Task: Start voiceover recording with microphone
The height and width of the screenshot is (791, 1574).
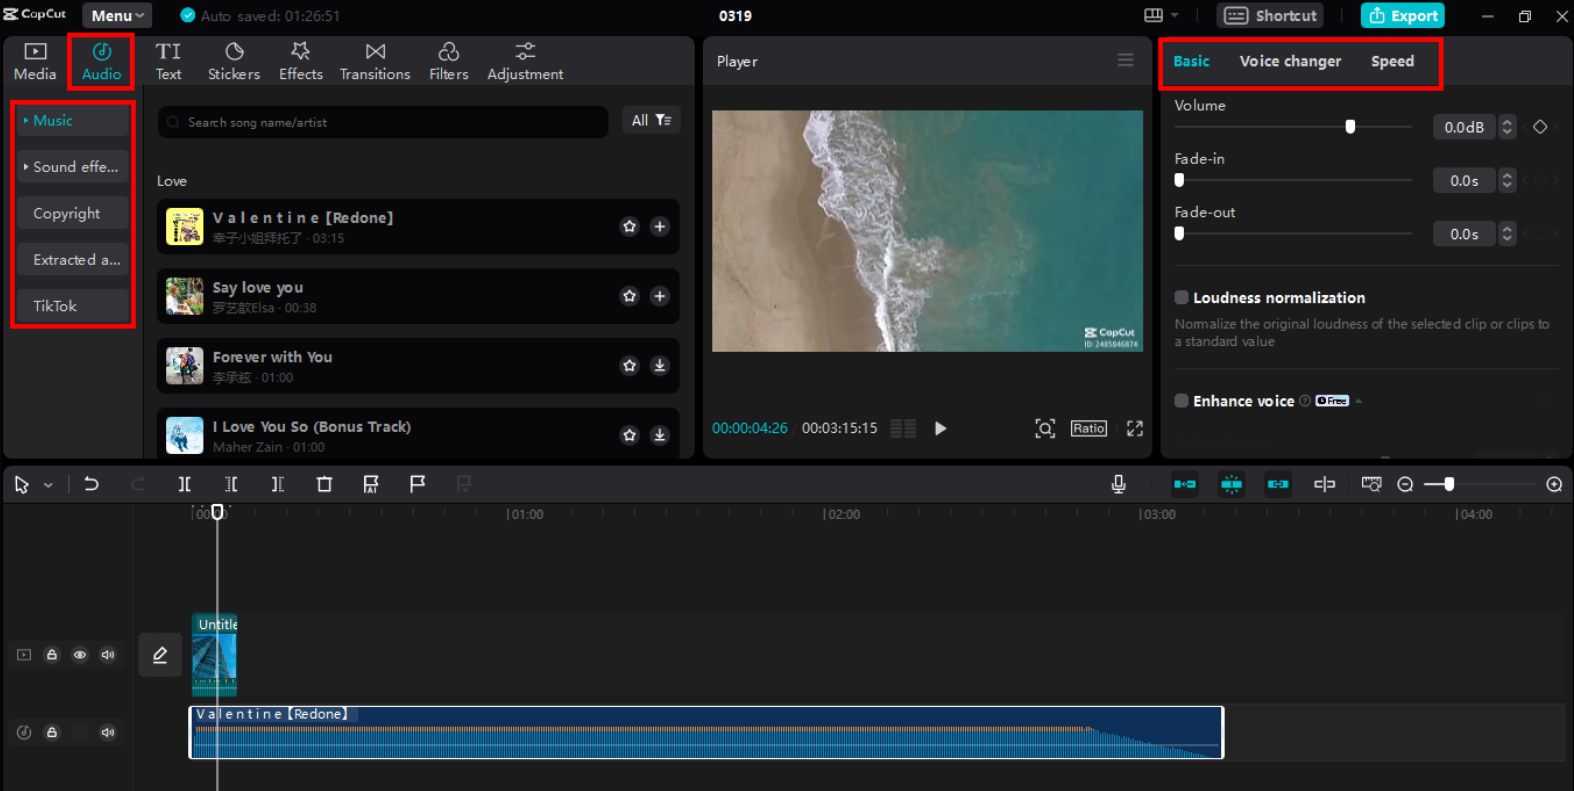Action: [1119, 484]
